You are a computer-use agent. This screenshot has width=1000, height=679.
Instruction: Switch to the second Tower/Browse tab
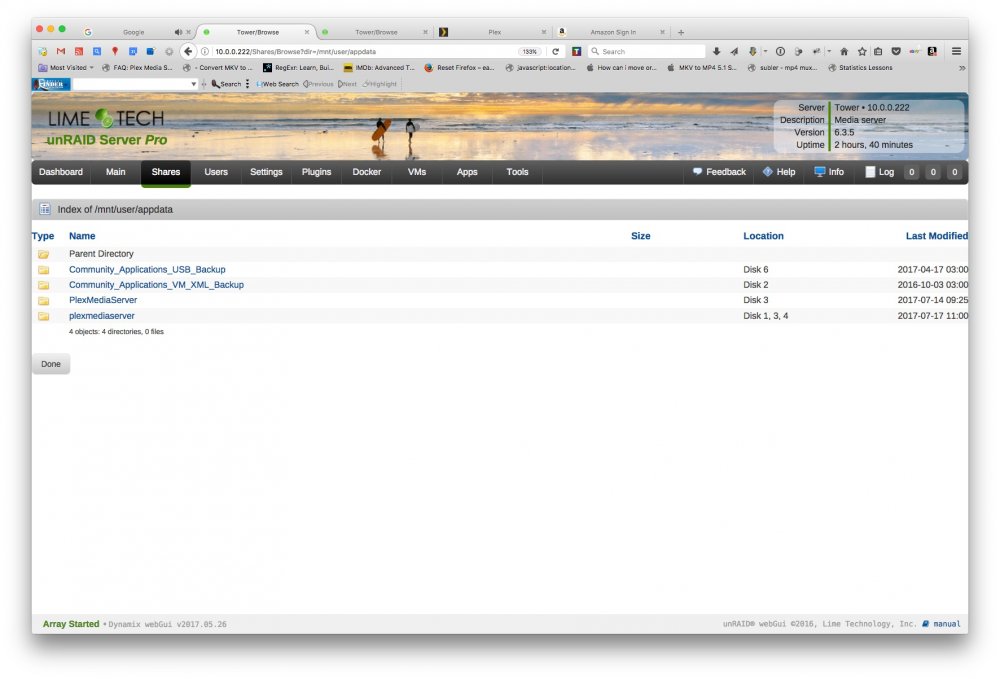coord(376,32)
